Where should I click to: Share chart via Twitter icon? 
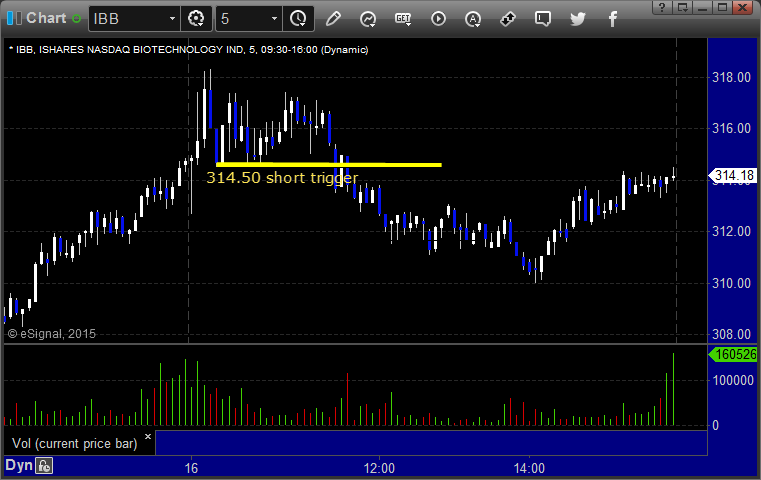(578, 19)
